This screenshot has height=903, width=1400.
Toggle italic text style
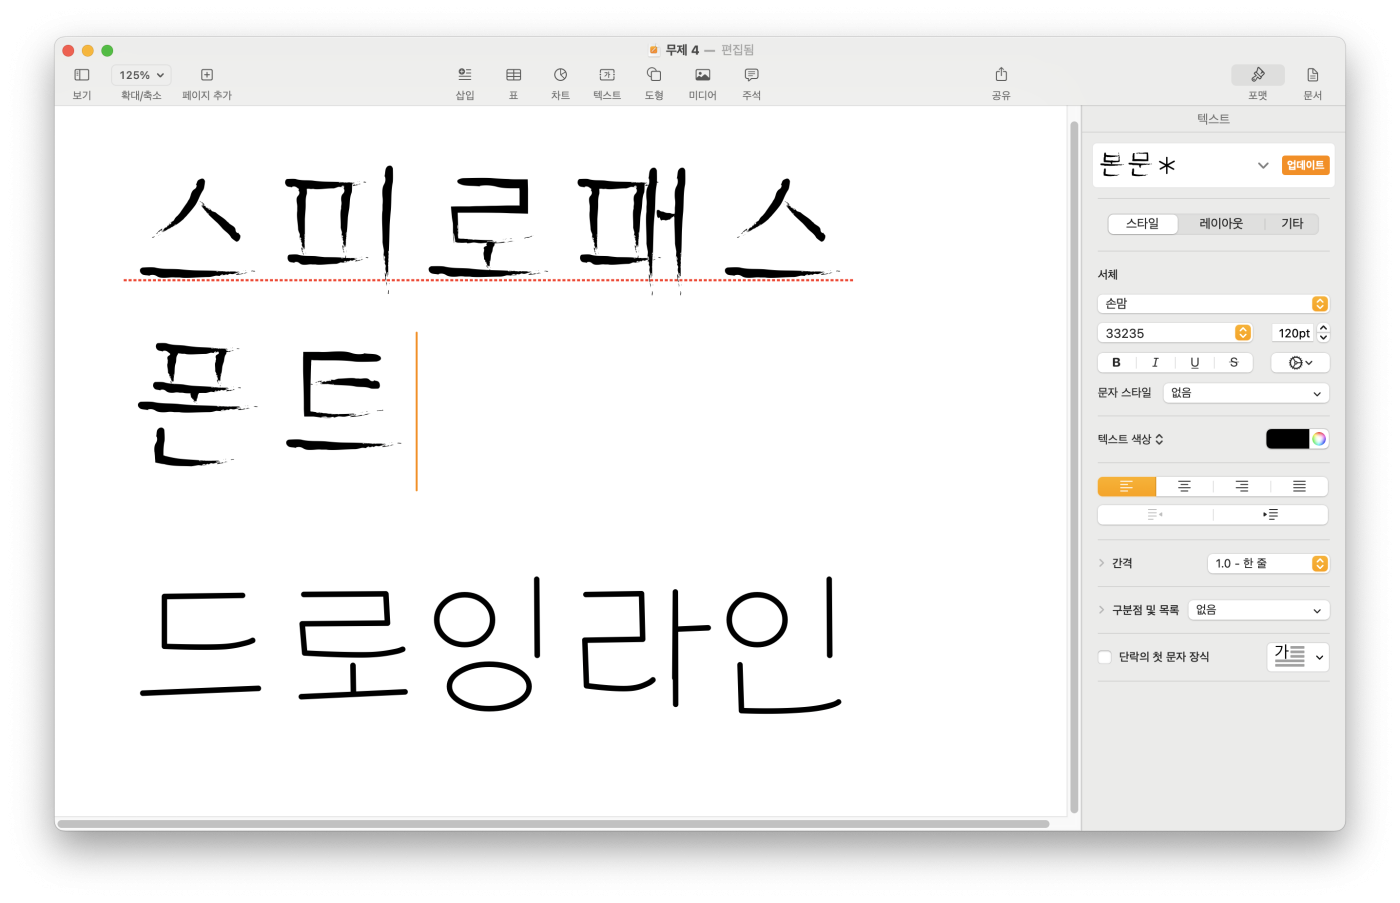[1155, 363]
